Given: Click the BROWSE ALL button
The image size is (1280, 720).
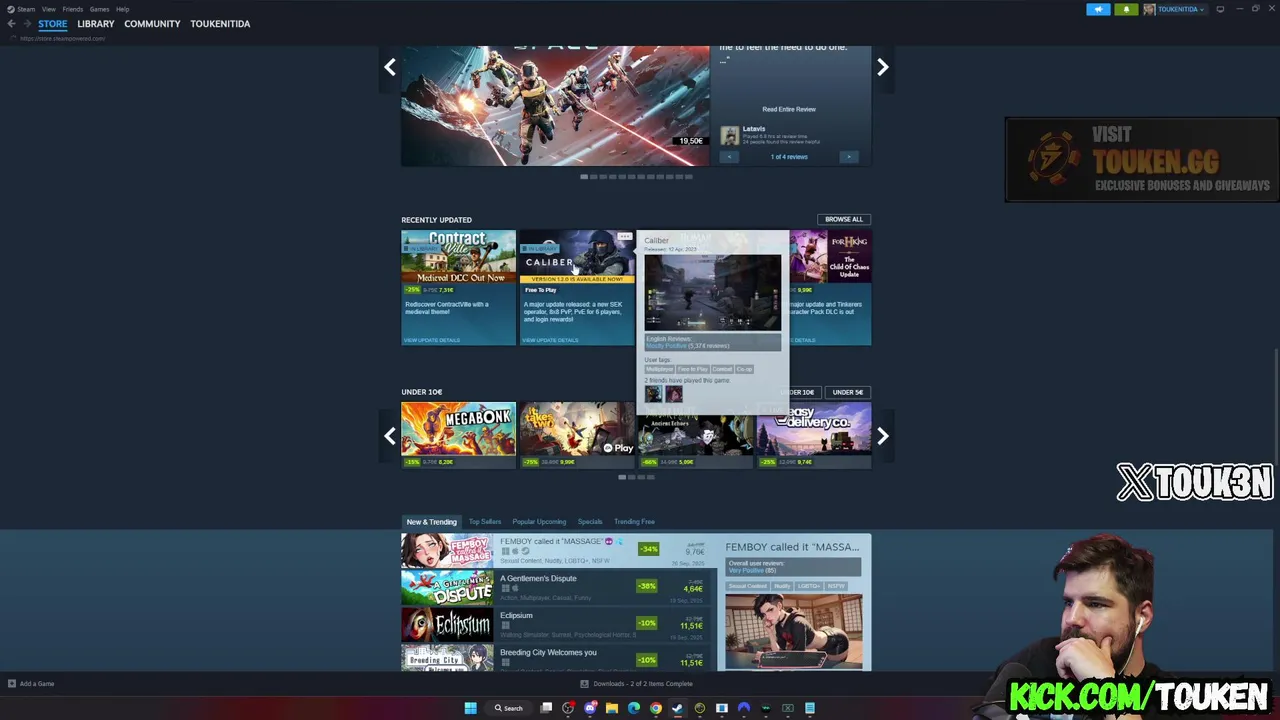Looking at the screenshot, I should point(844,219).
